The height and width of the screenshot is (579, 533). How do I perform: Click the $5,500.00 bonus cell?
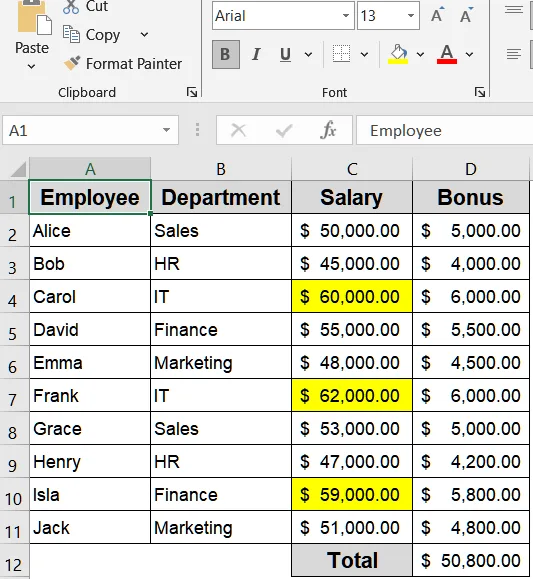click(x=471, y=329)
